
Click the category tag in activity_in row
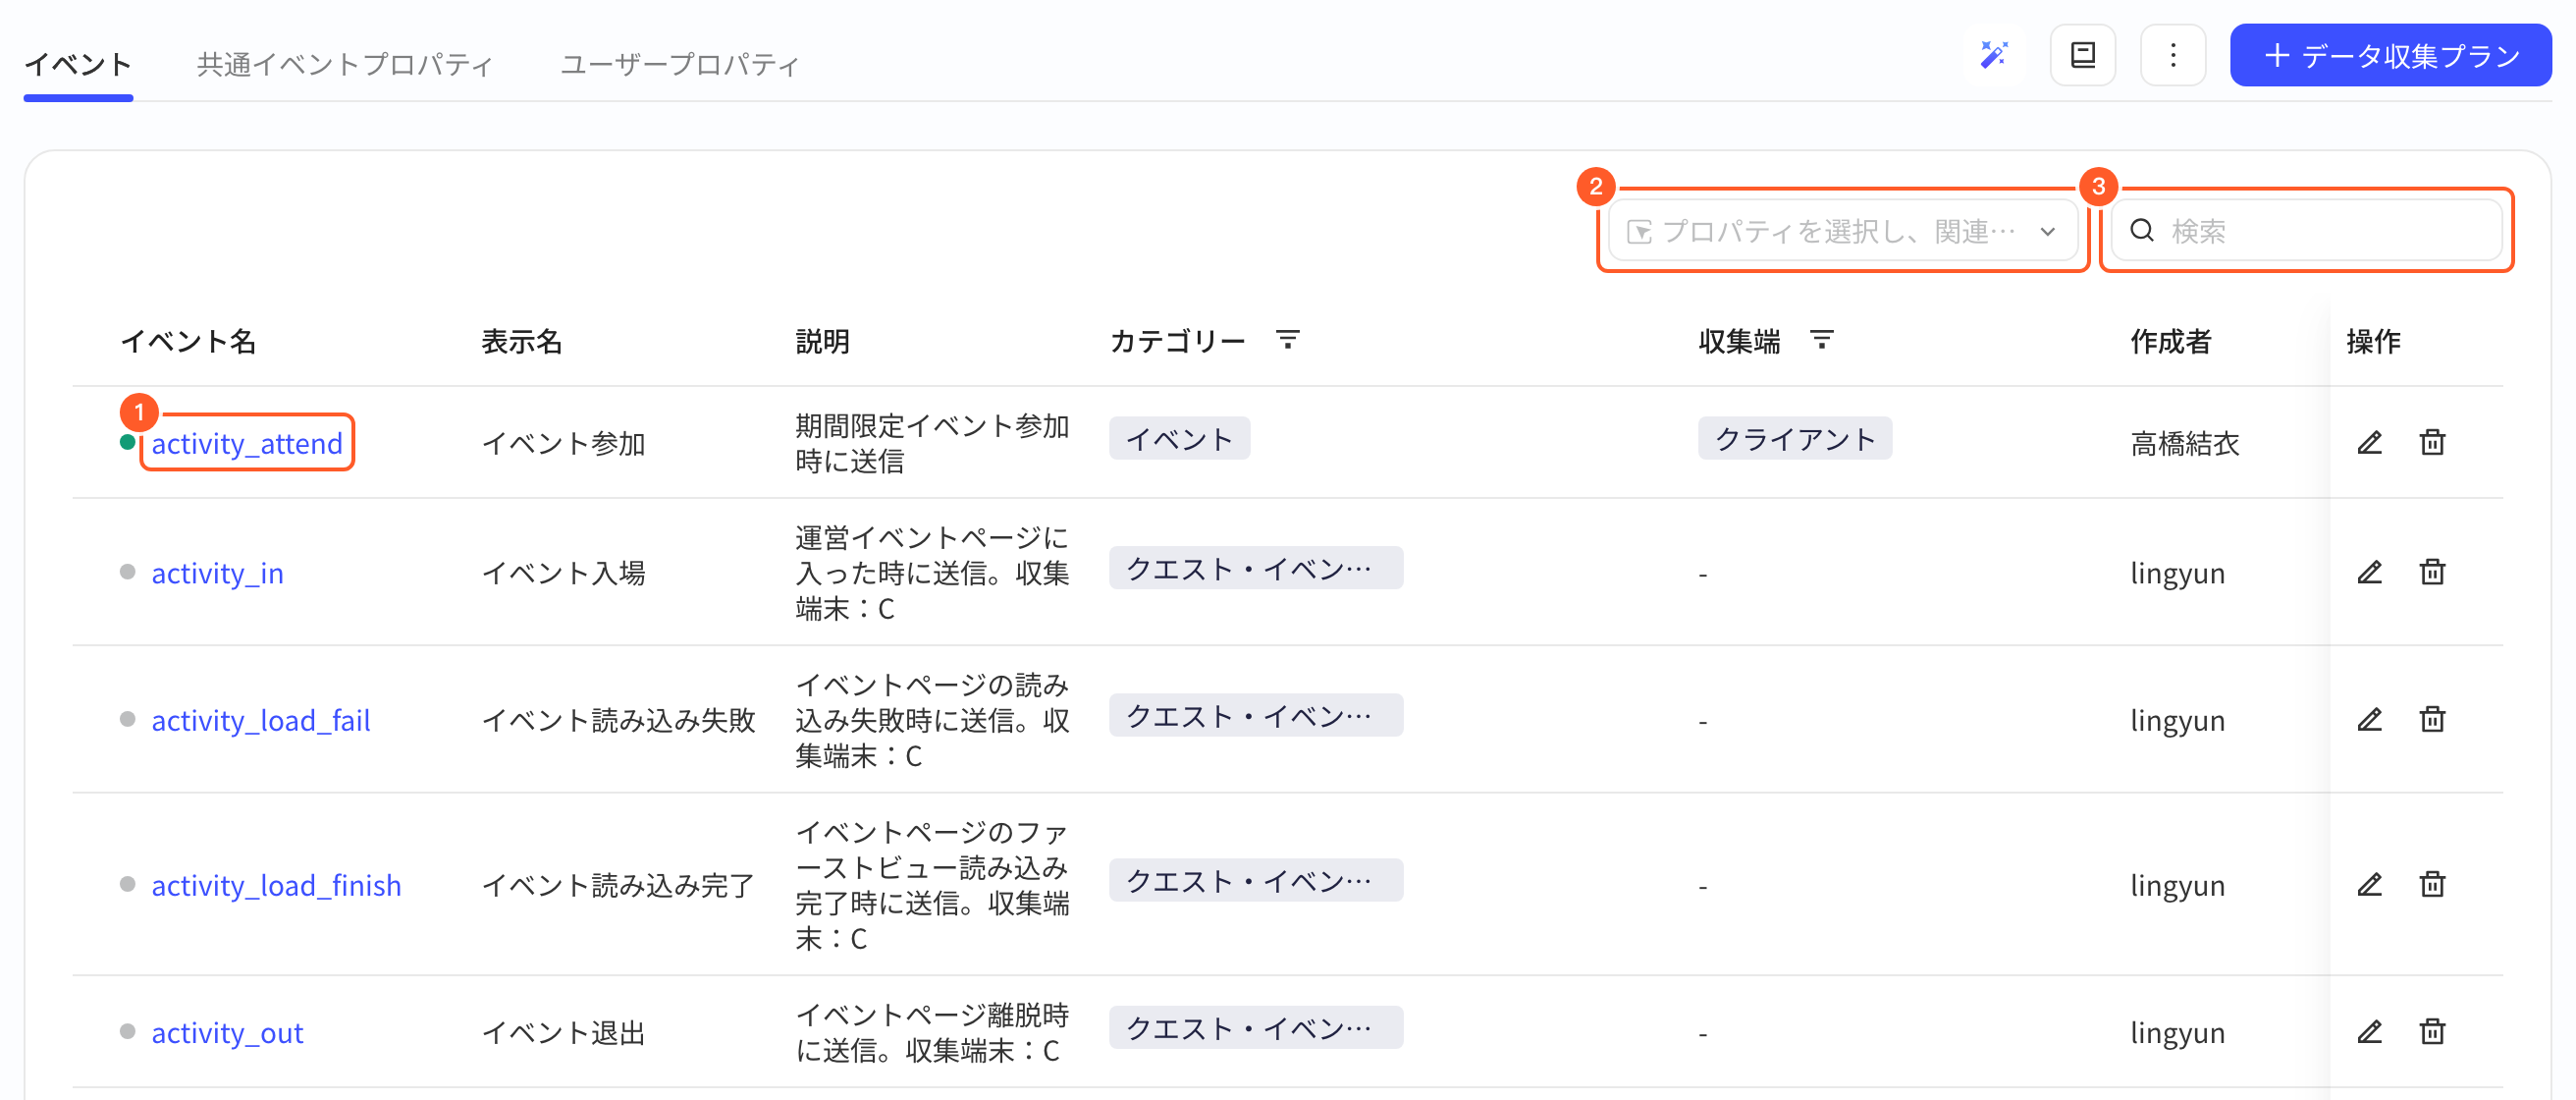(x=1256, y=568)
